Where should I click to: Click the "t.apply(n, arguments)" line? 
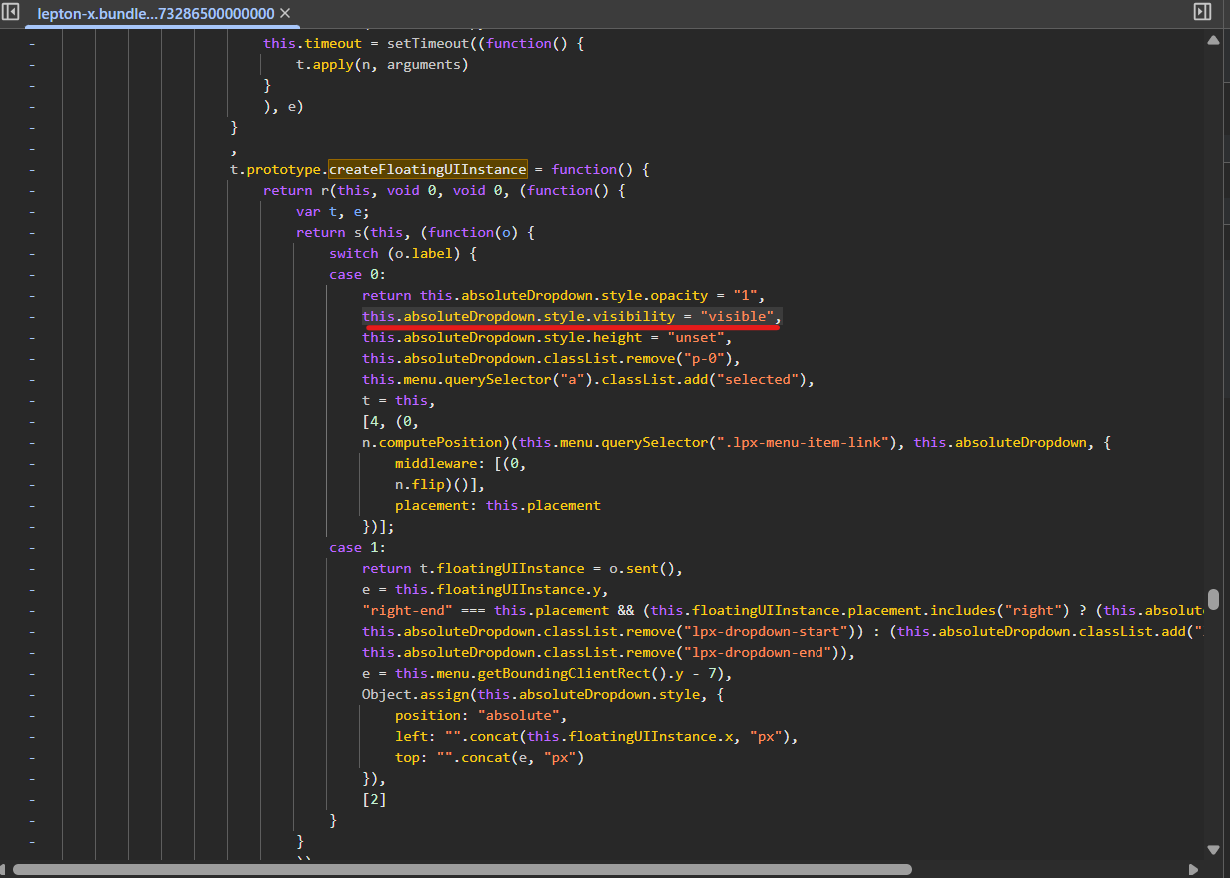click(382, 64)
